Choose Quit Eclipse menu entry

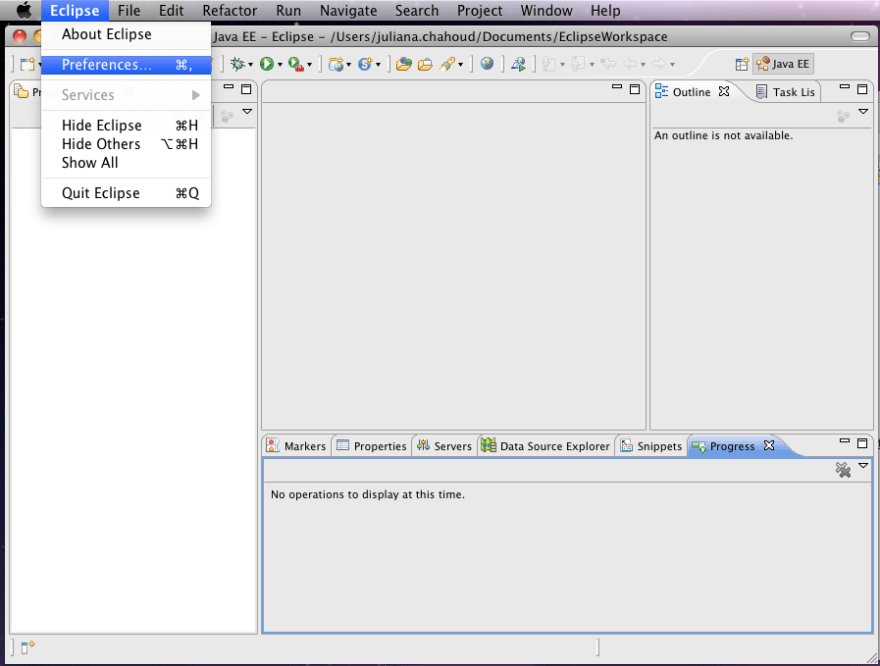(100, 193)
